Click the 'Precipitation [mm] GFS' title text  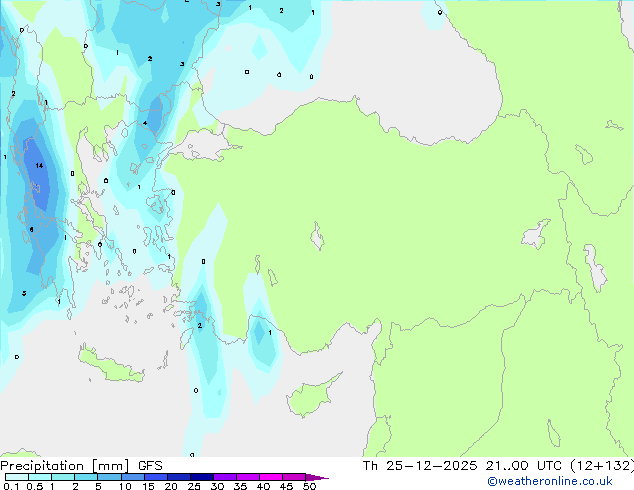81,466
